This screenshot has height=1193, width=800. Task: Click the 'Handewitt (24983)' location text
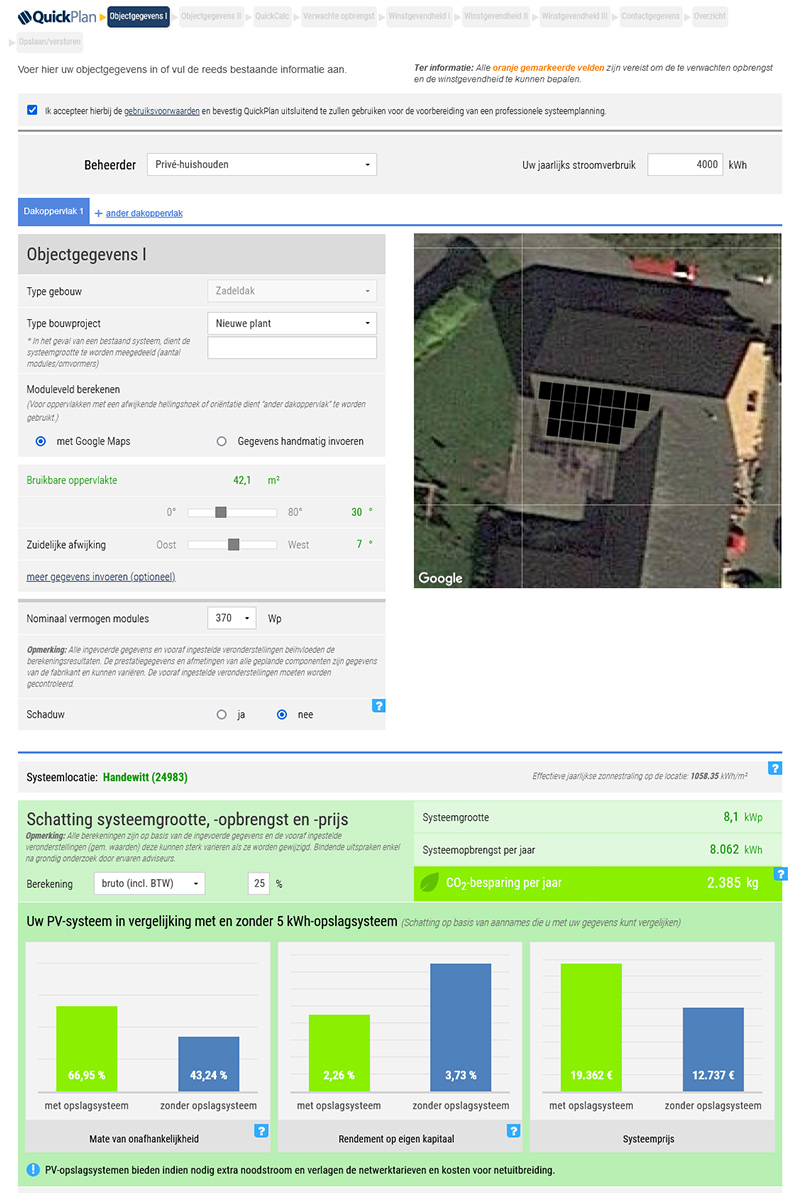tap(145, 777)
